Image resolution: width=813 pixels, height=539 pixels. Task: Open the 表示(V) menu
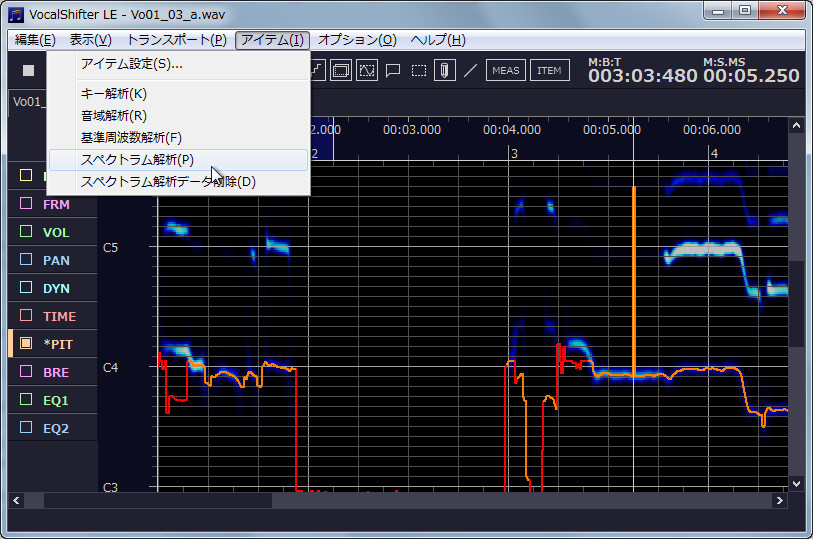[91, 40]
